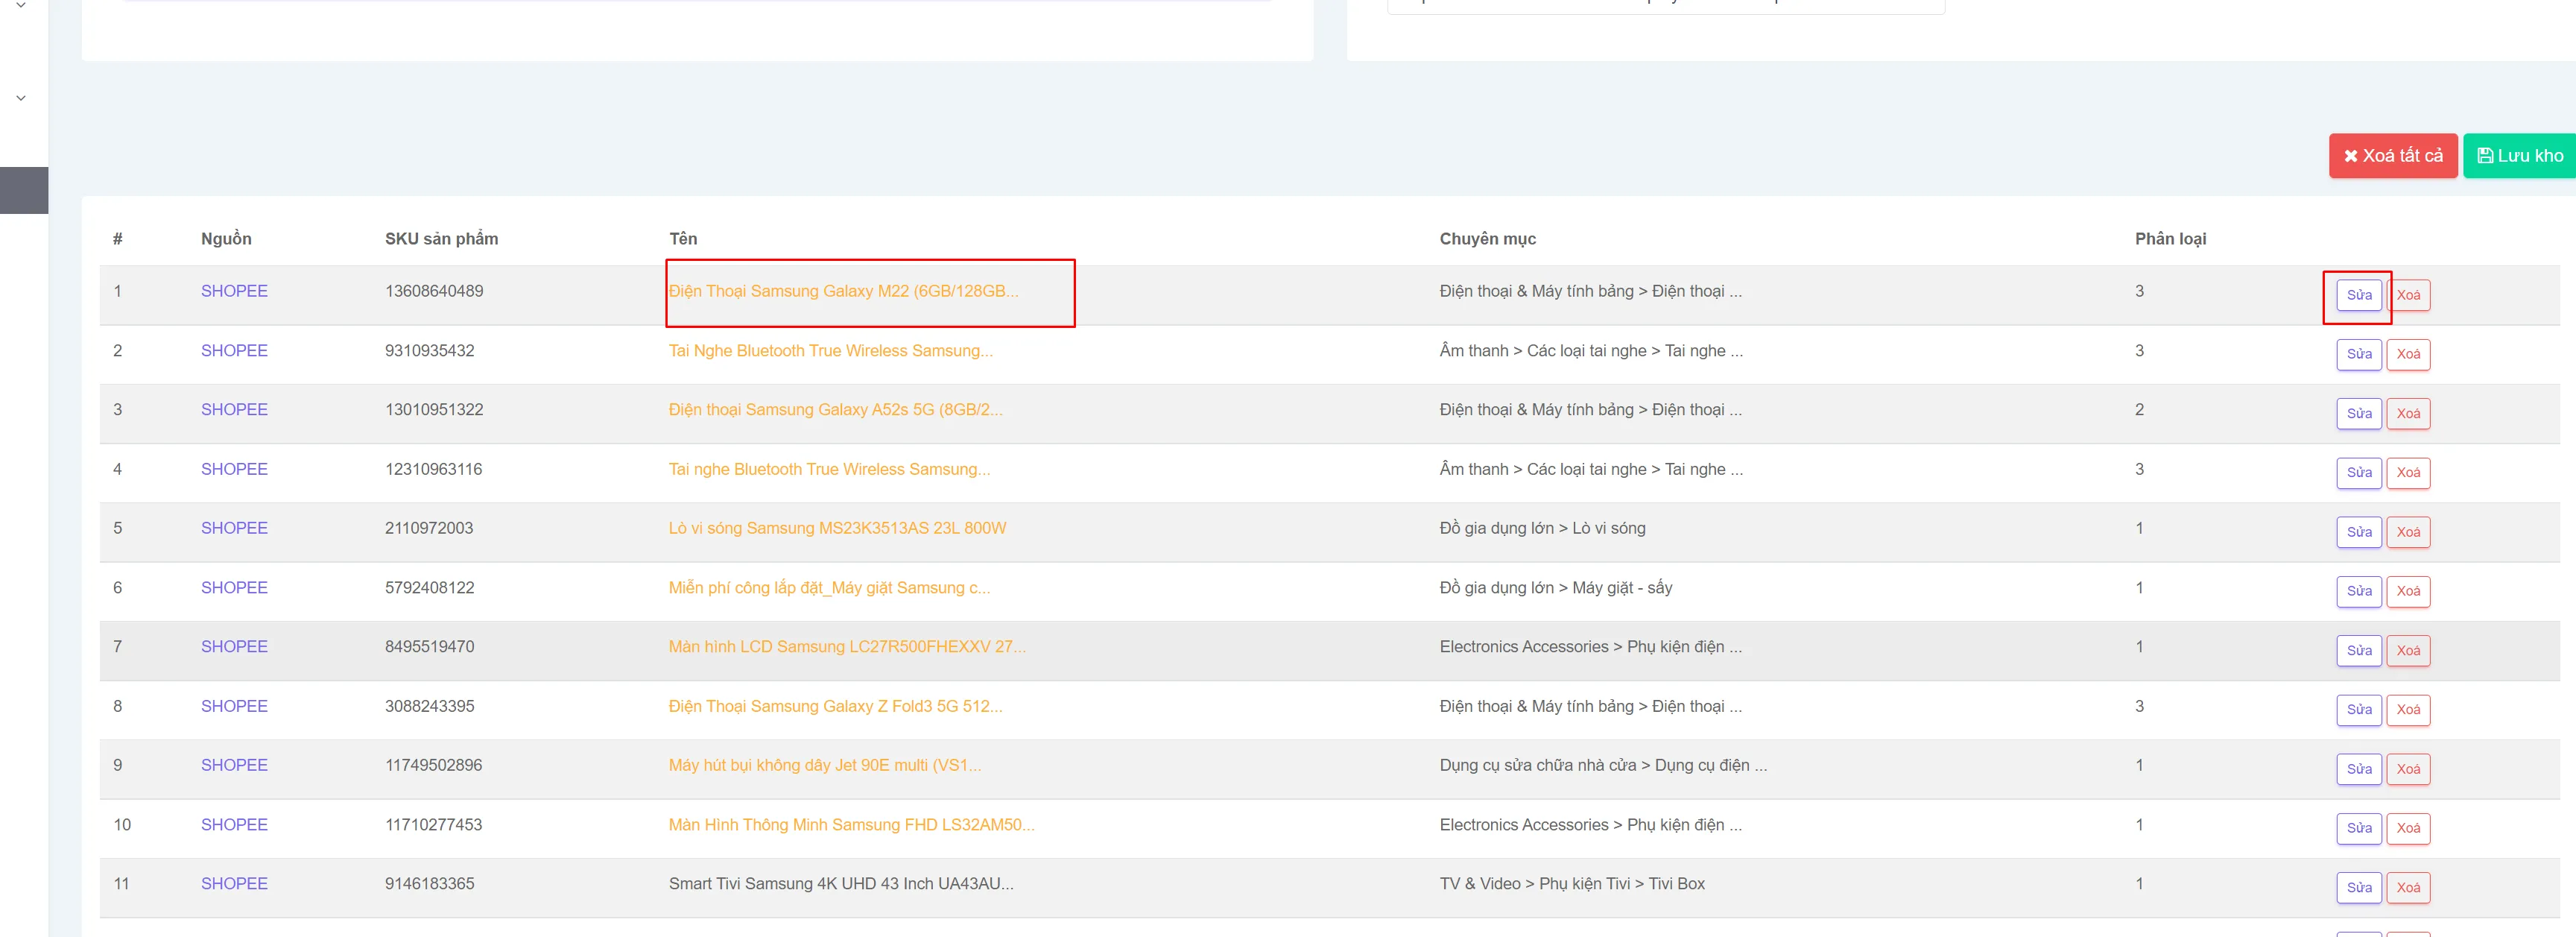Open Tai Nghe Bluetooth link in row 2
Viewport: 2576px width, 937px height.
click(830, 351)
